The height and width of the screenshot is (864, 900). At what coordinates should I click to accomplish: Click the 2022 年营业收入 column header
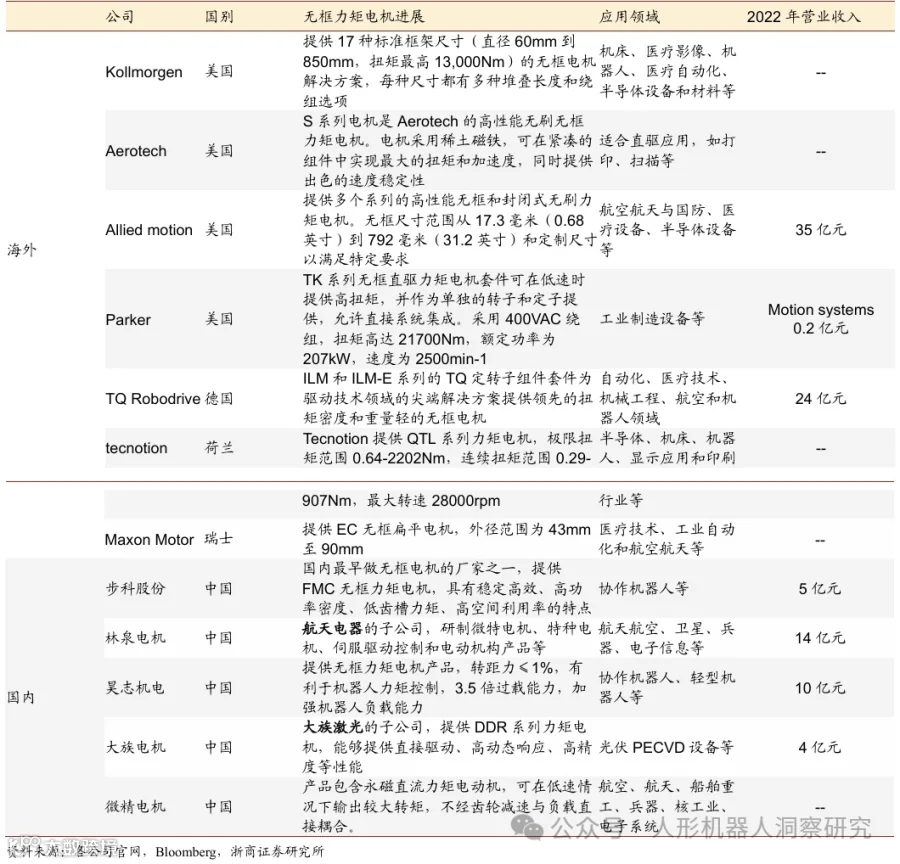pyautogui.click(x=804, y=16)
